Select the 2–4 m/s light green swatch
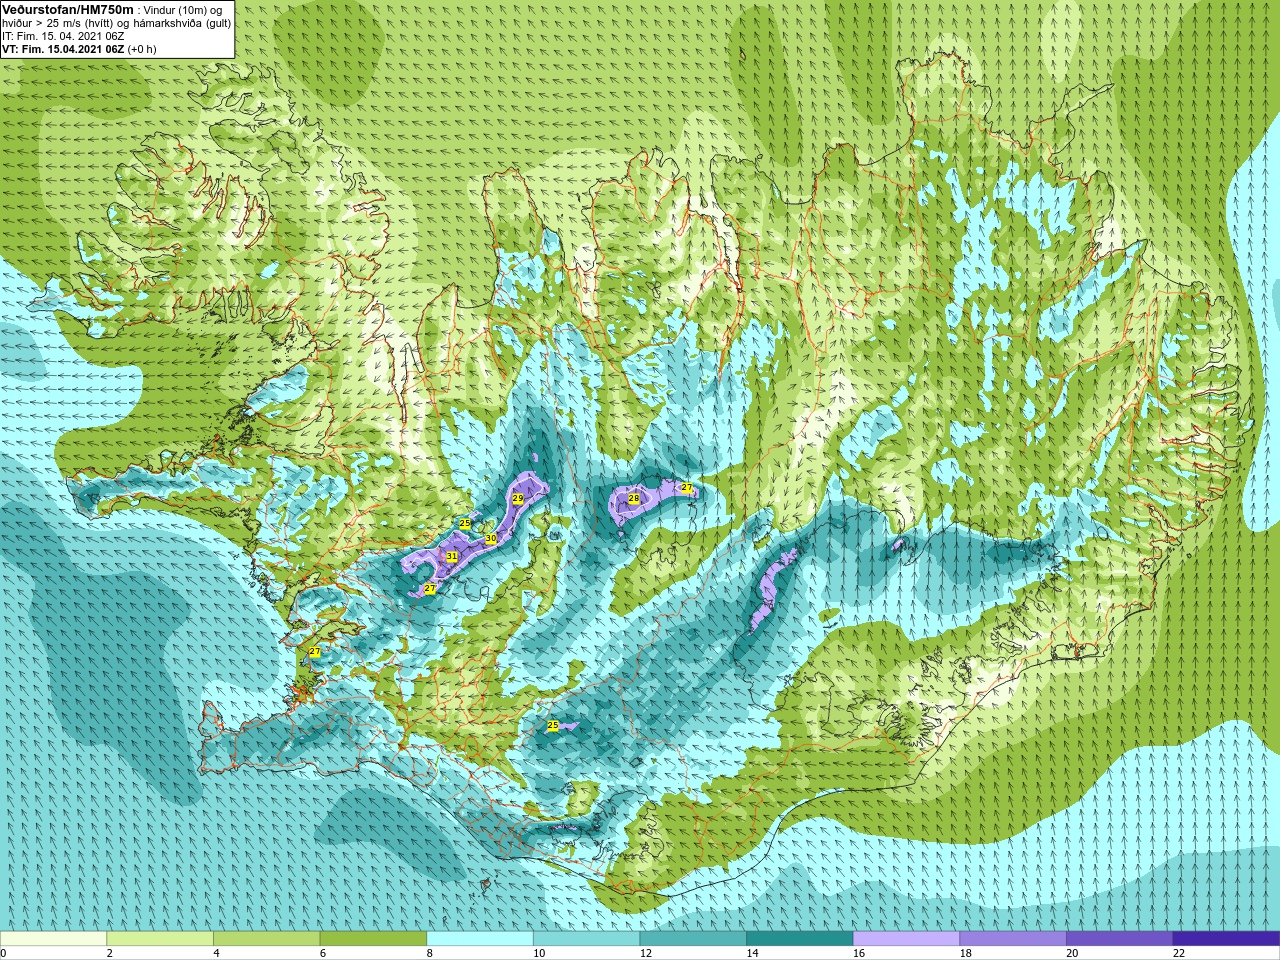This screenshot has height=960, width=1280. coord(160,939)
